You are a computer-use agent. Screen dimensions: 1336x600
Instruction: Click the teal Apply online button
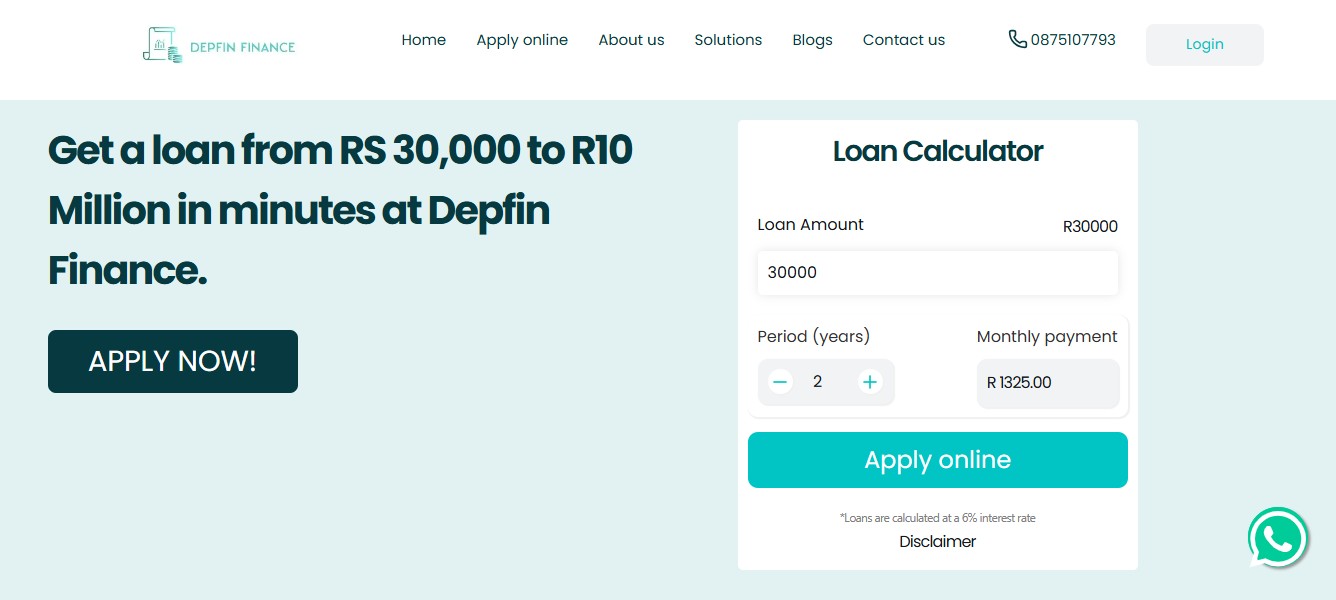(937, 460)
